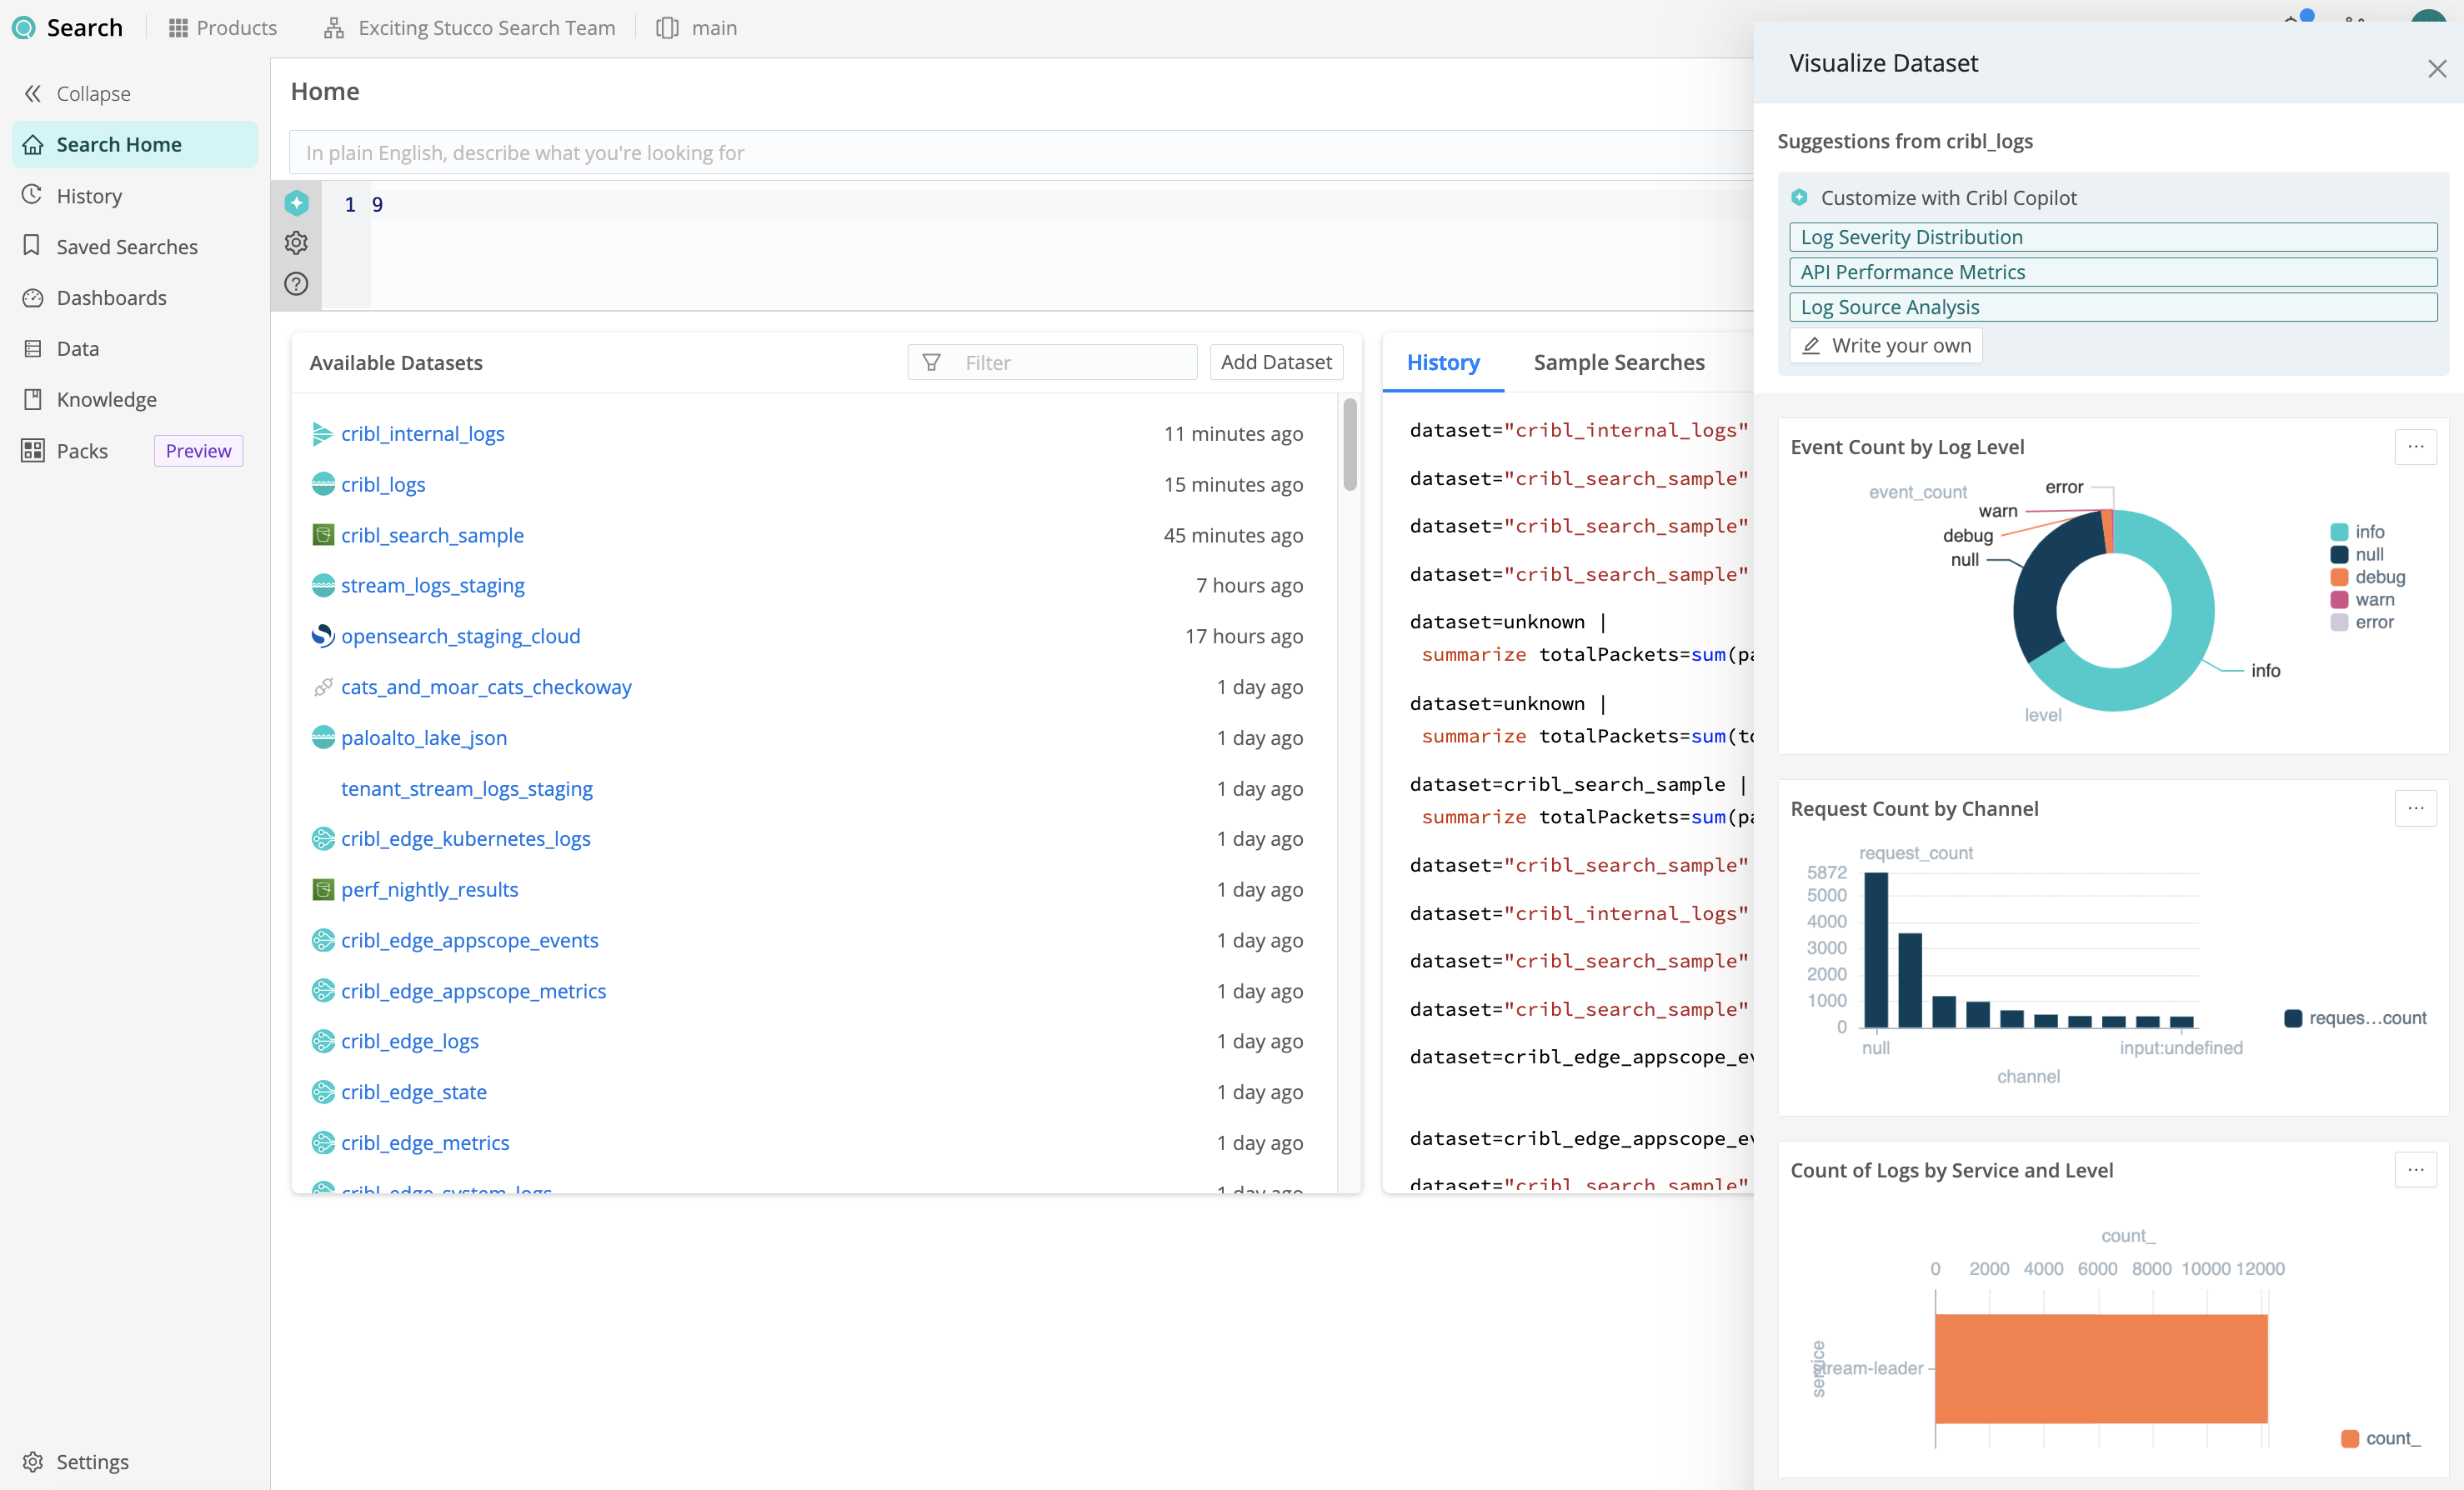Viewport: 2464px width, 1490px height.
Task: Focus the plain English search description field
Action: point(1020,152)
